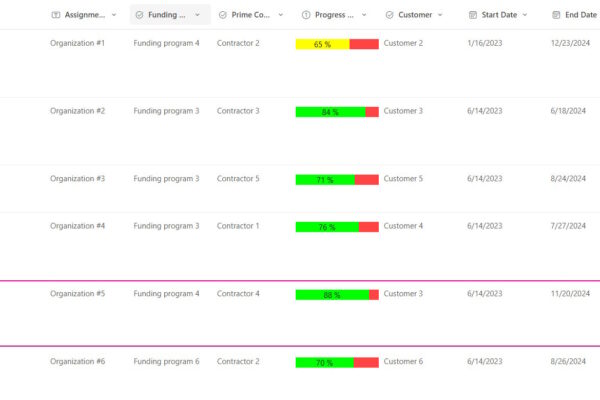Select the Organization #1 cell
Screen dimensions: 600x400
pos(77,43)
